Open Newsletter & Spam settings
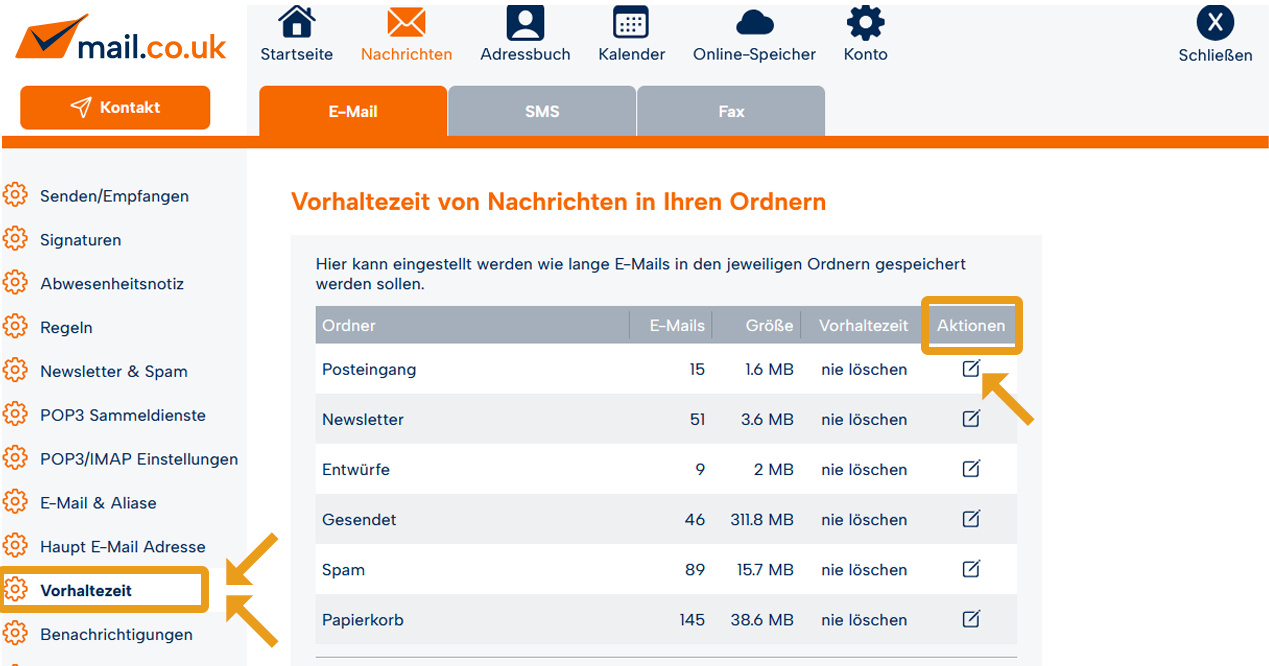The image size is (1269, 666). tap(113, 371)
